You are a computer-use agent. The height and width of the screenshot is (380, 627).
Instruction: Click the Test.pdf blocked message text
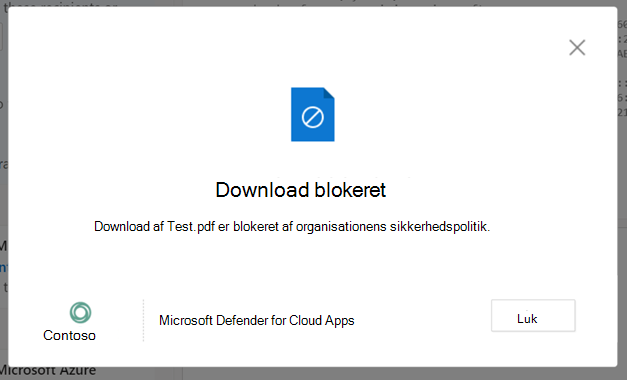(292, 226)
